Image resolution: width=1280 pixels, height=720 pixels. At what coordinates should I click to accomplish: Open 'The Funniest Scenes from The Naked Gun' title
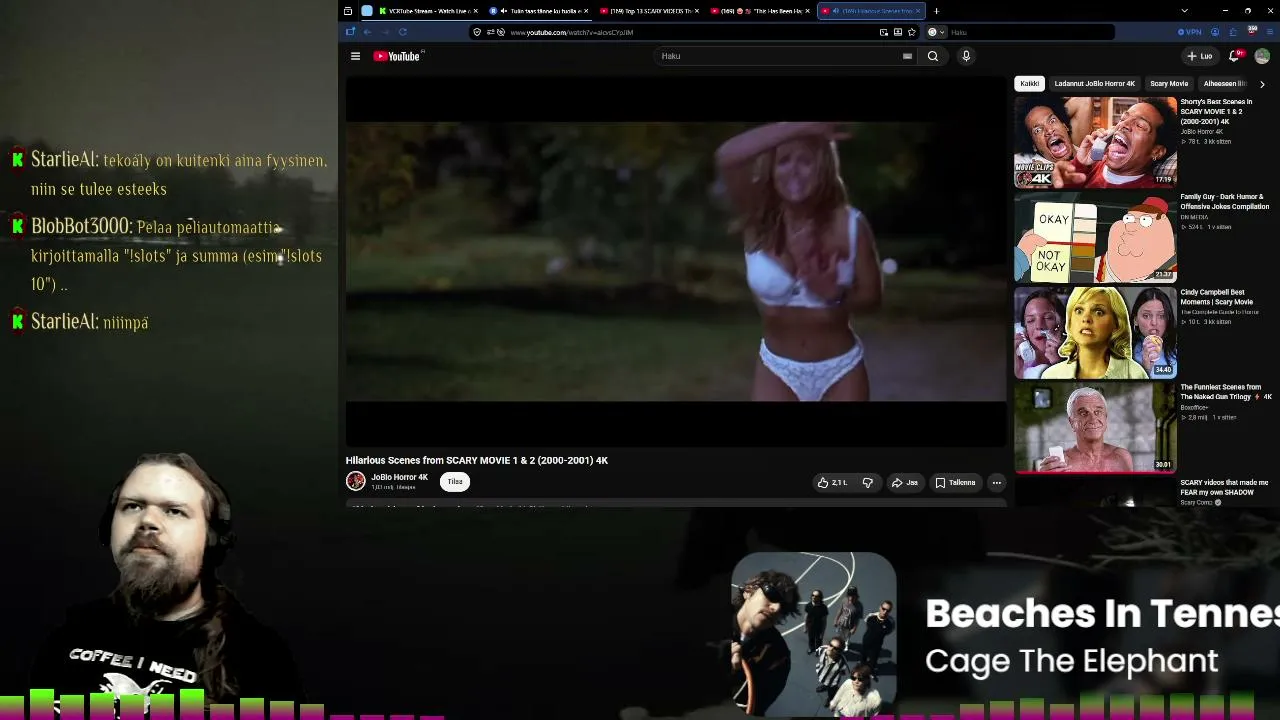click(1226, 391)
